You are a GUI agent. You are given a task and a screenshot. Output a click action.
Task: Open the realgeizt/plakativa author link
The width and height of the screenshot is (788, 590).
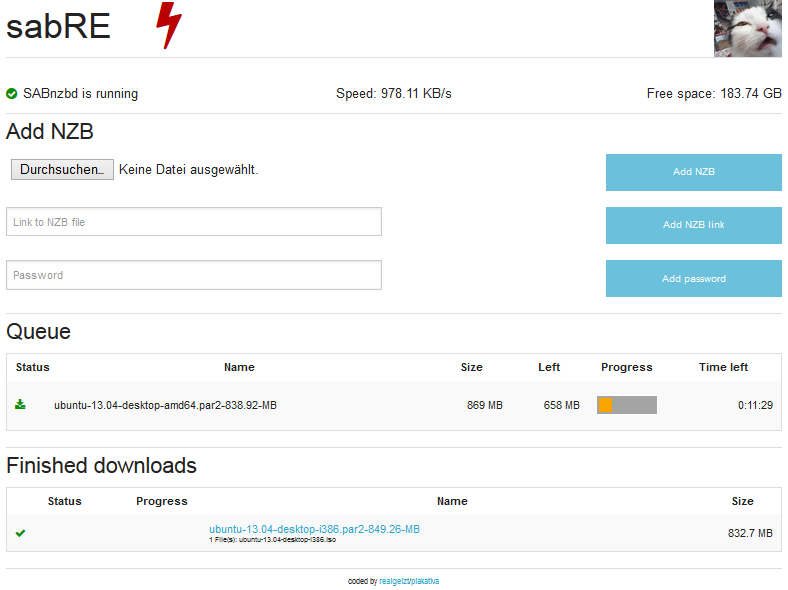[x=409, y=581]
